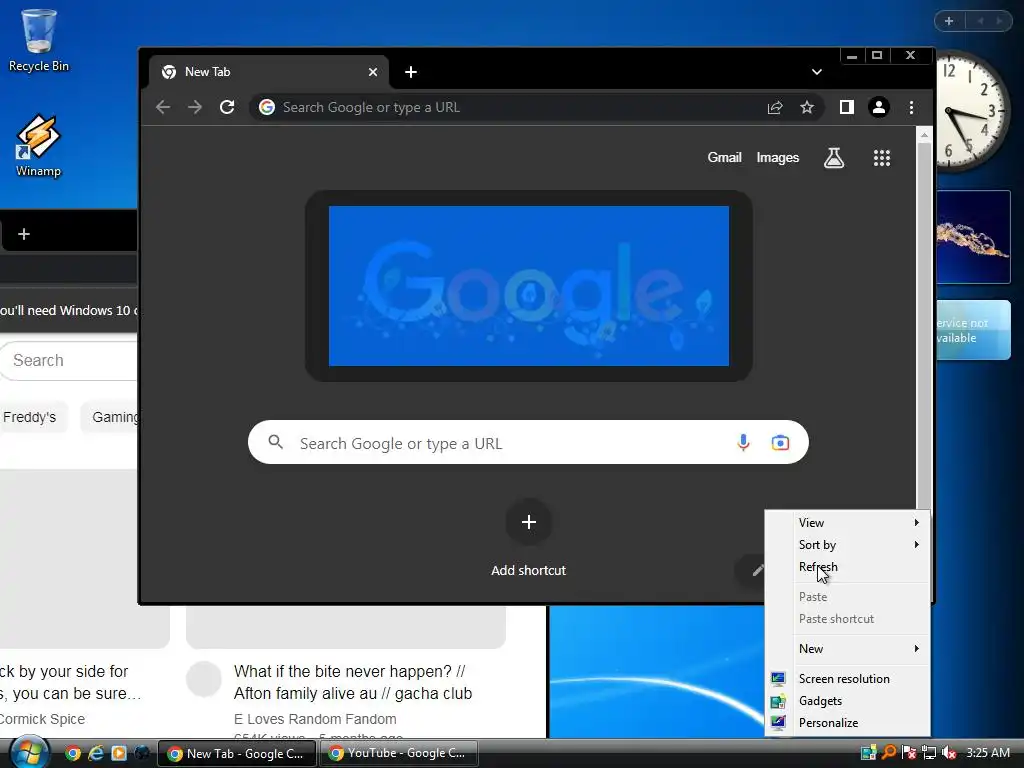Click the Google doodle image
1024x768 pixels.
pyautogui.click(x=529, y=286)
